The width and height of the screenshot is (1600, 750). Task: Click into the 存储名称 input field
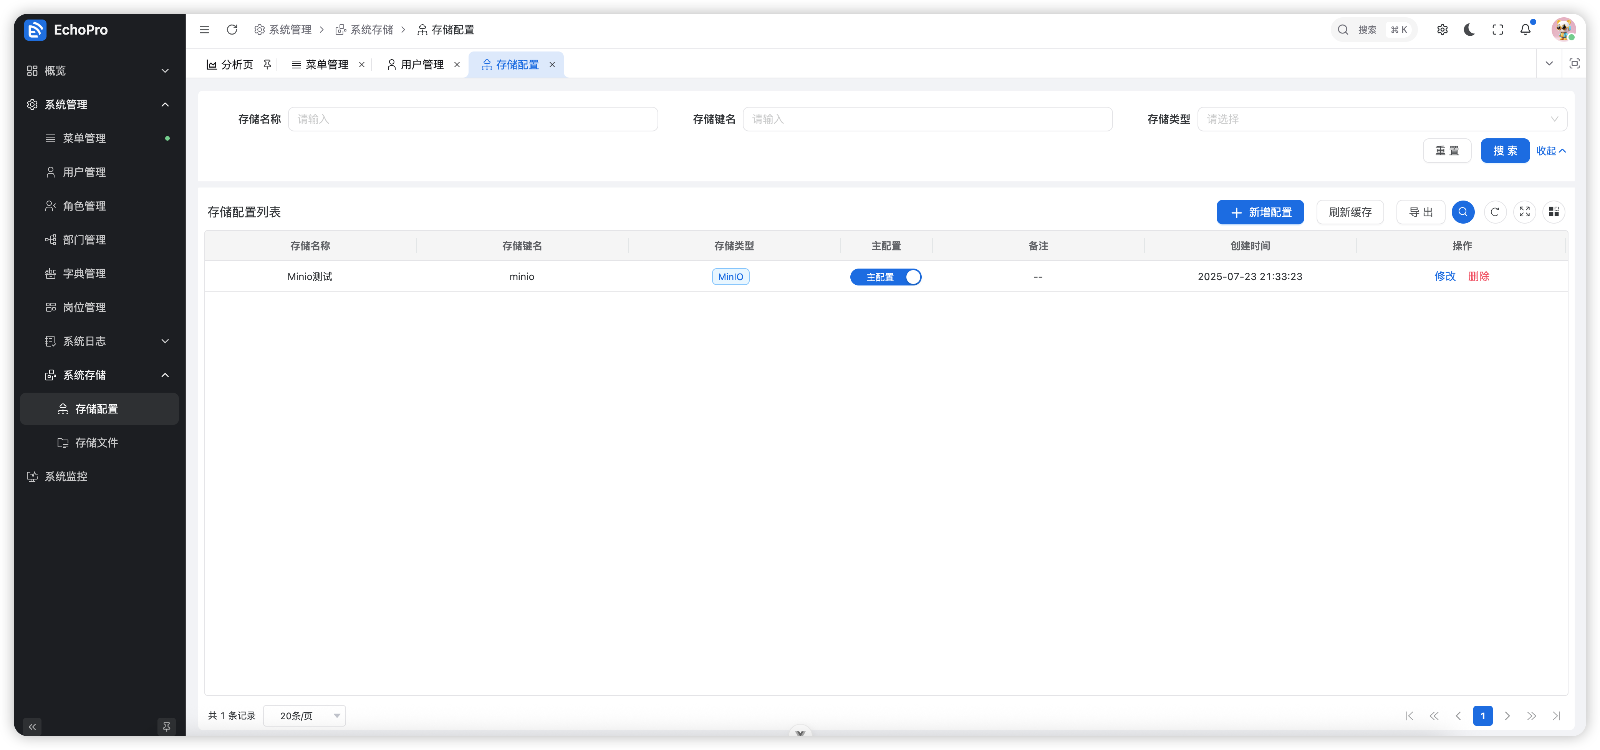(x=472, y=119)
